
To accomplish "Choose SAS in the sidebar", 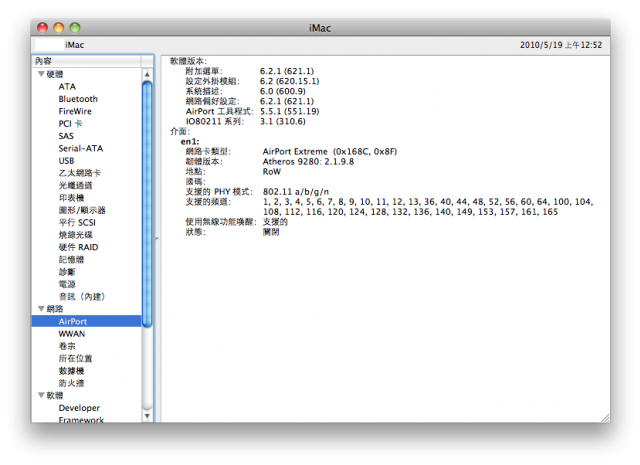I will 66,136.
